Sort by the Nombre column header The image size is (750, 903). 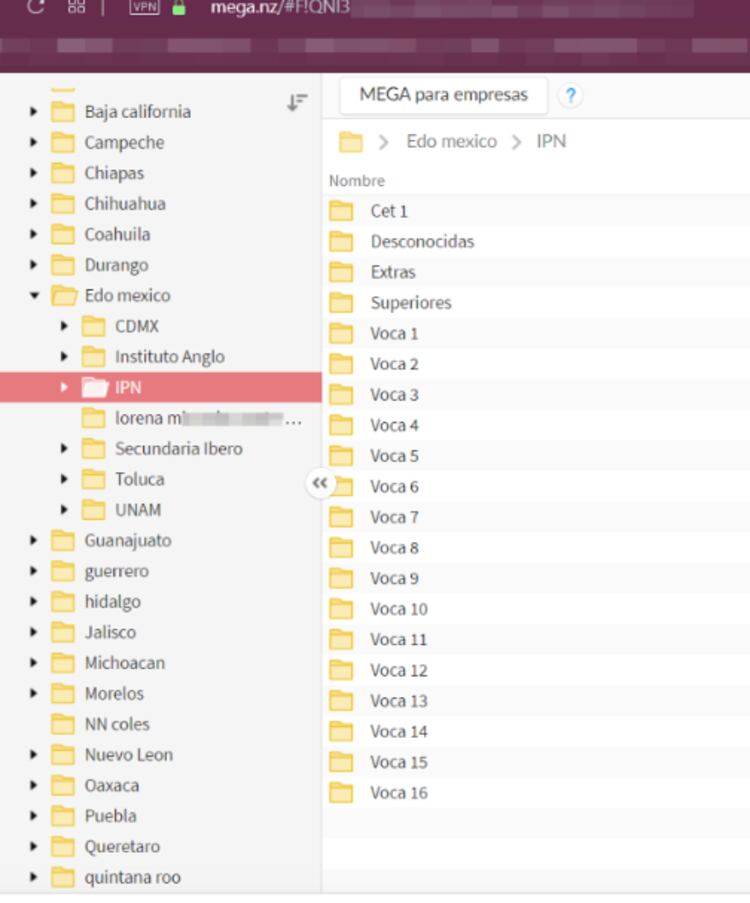pyautogui.click(x=357, y=181)
